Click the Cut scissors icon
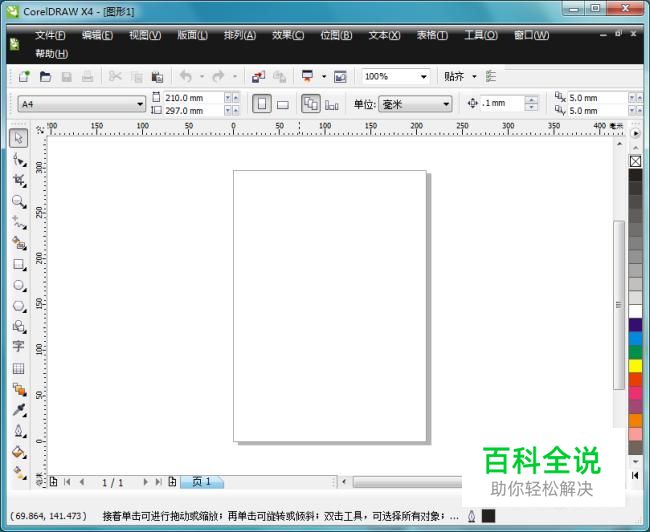The height and width of the screenshot is (532, 650). [x=115, y=77]
